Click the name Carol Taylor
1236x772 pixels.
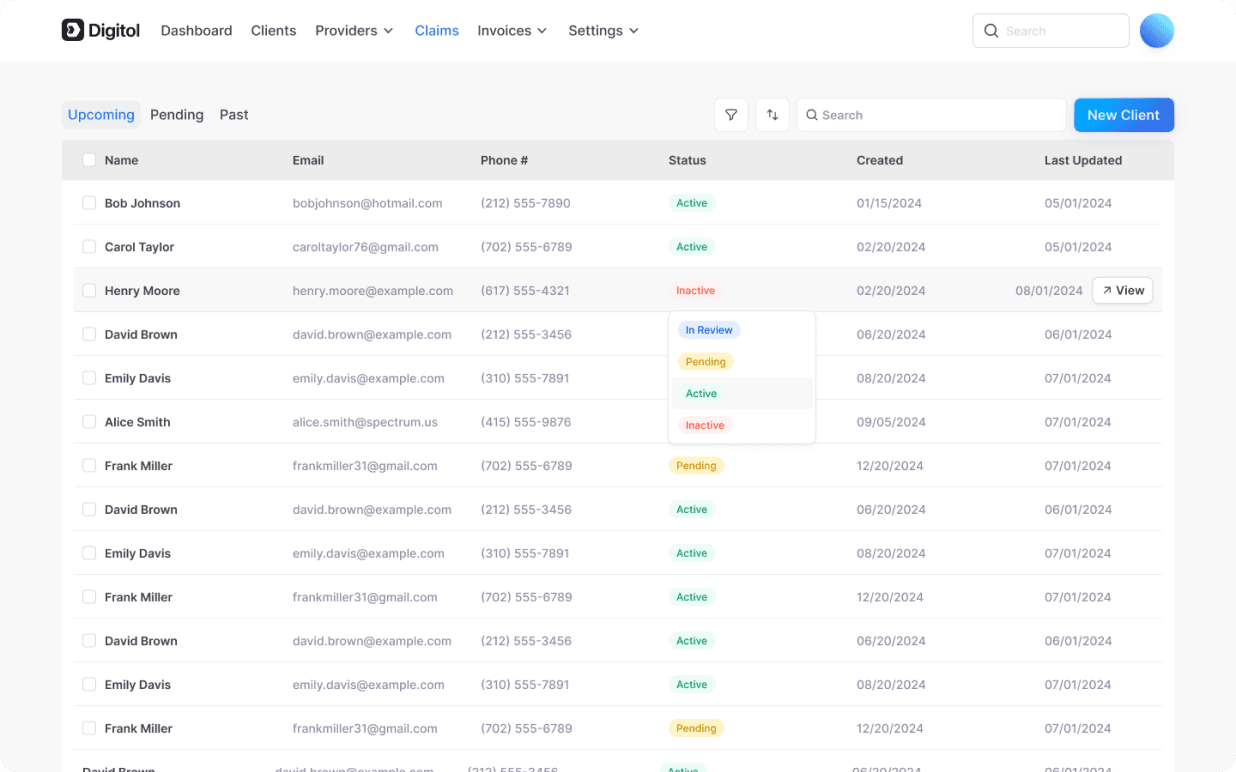click(139, 247)
